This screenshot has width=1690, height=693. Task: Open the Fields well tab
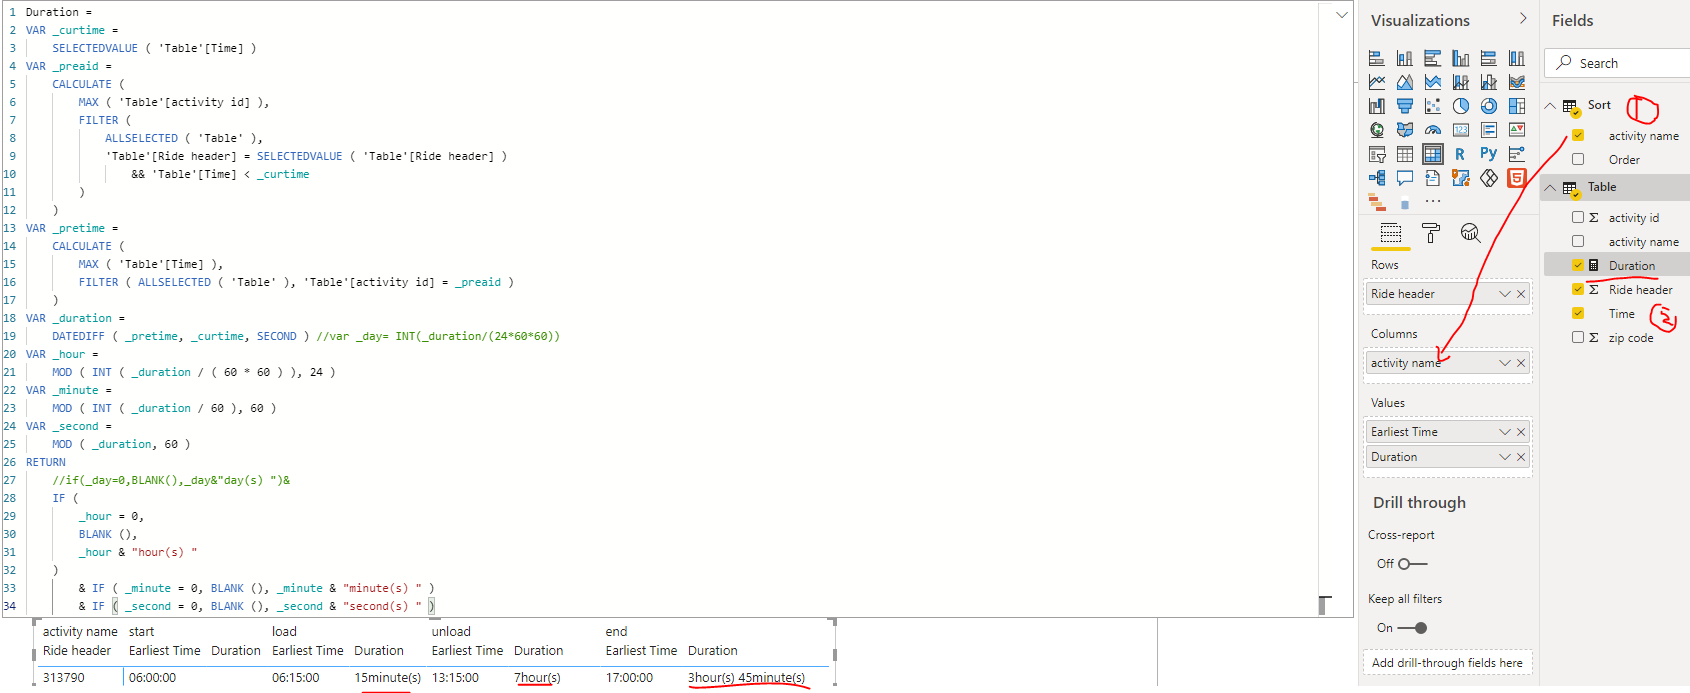(1391, 234)
